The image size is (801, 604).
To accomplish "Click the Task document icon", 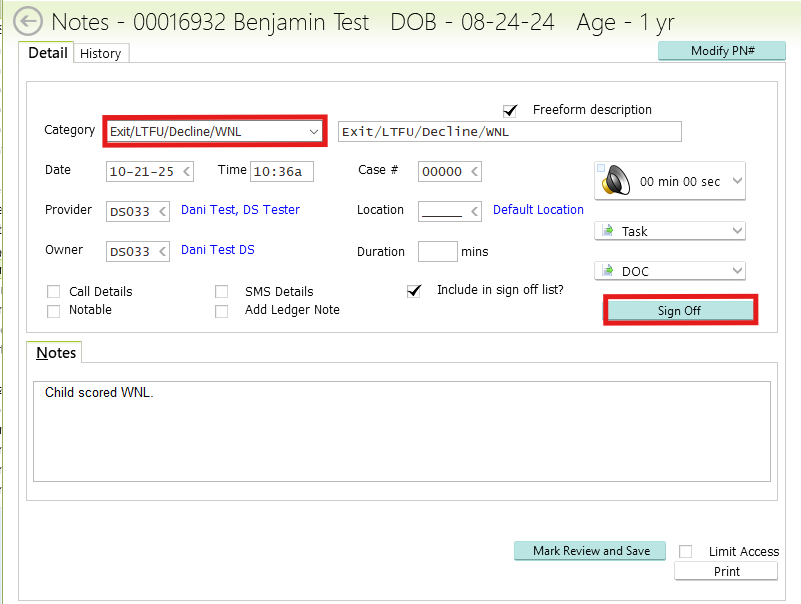I will (606, 231).
